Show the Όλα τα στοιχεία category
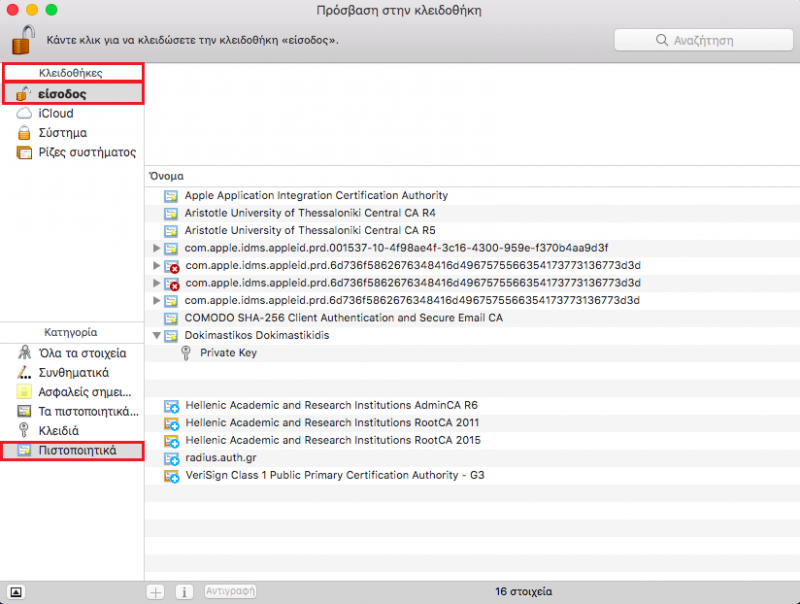 (72, 353)
